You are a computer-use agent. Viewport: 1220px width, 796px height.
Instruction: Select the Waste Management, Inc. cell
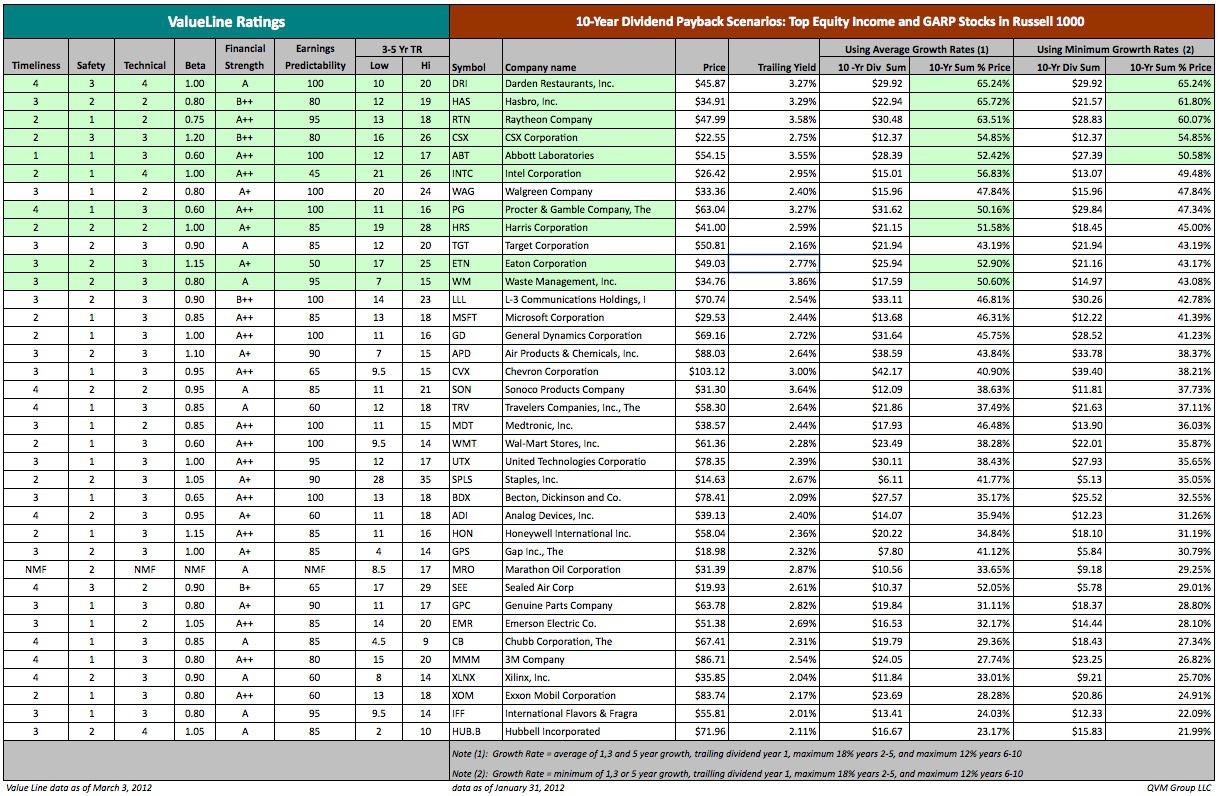(589, 282)
